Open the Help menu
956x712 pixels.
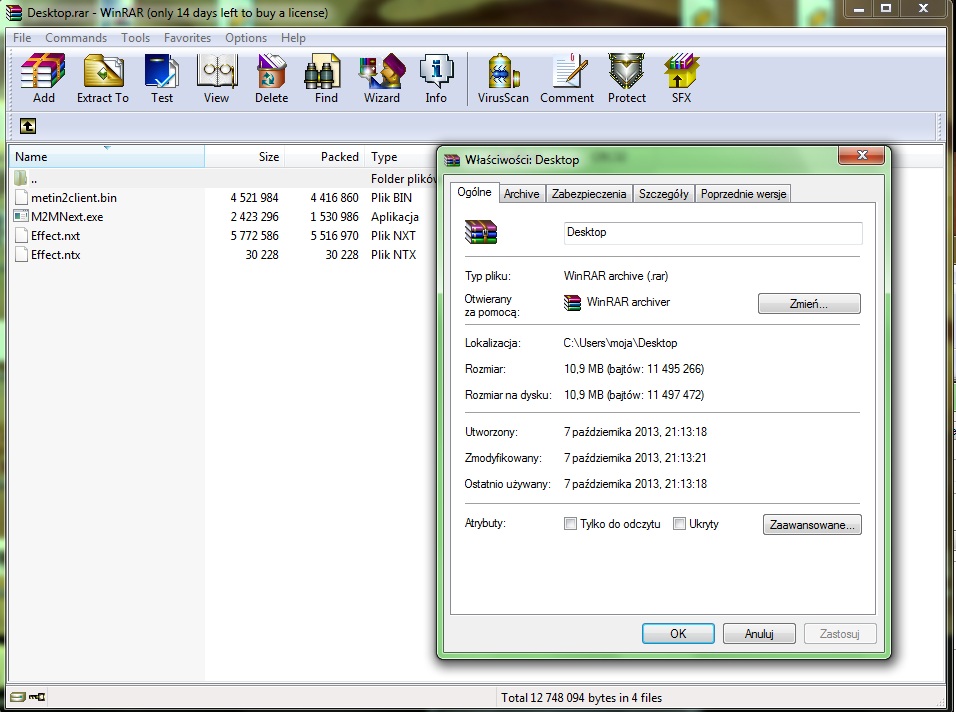coord(293,38)
